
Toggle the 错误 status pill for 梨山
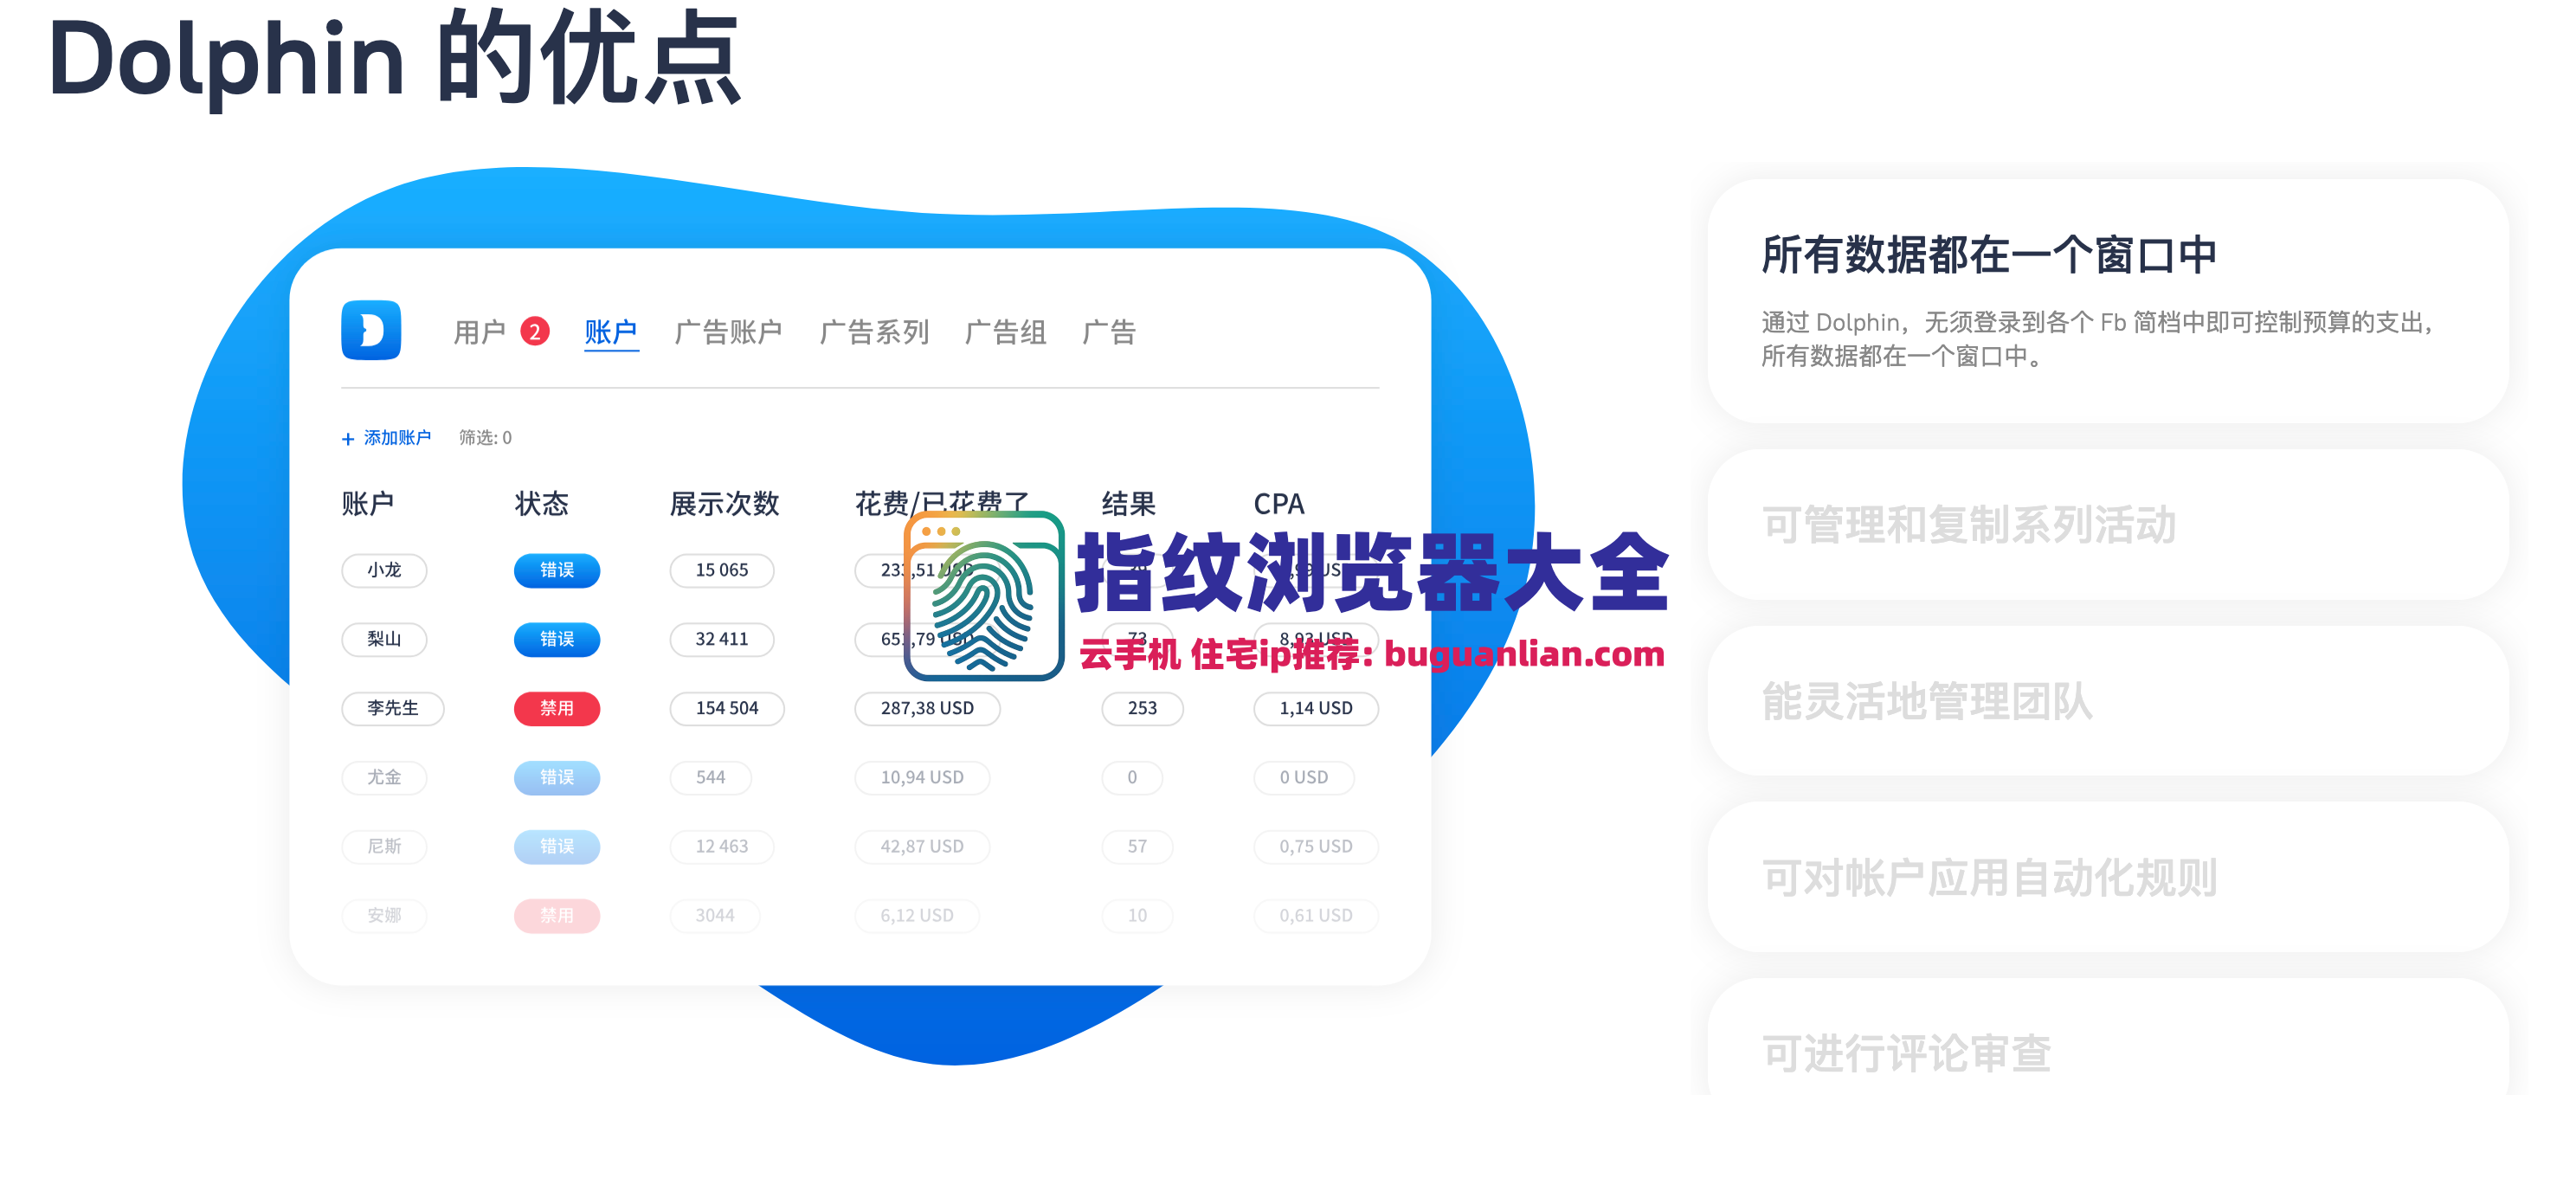point(557,639)
